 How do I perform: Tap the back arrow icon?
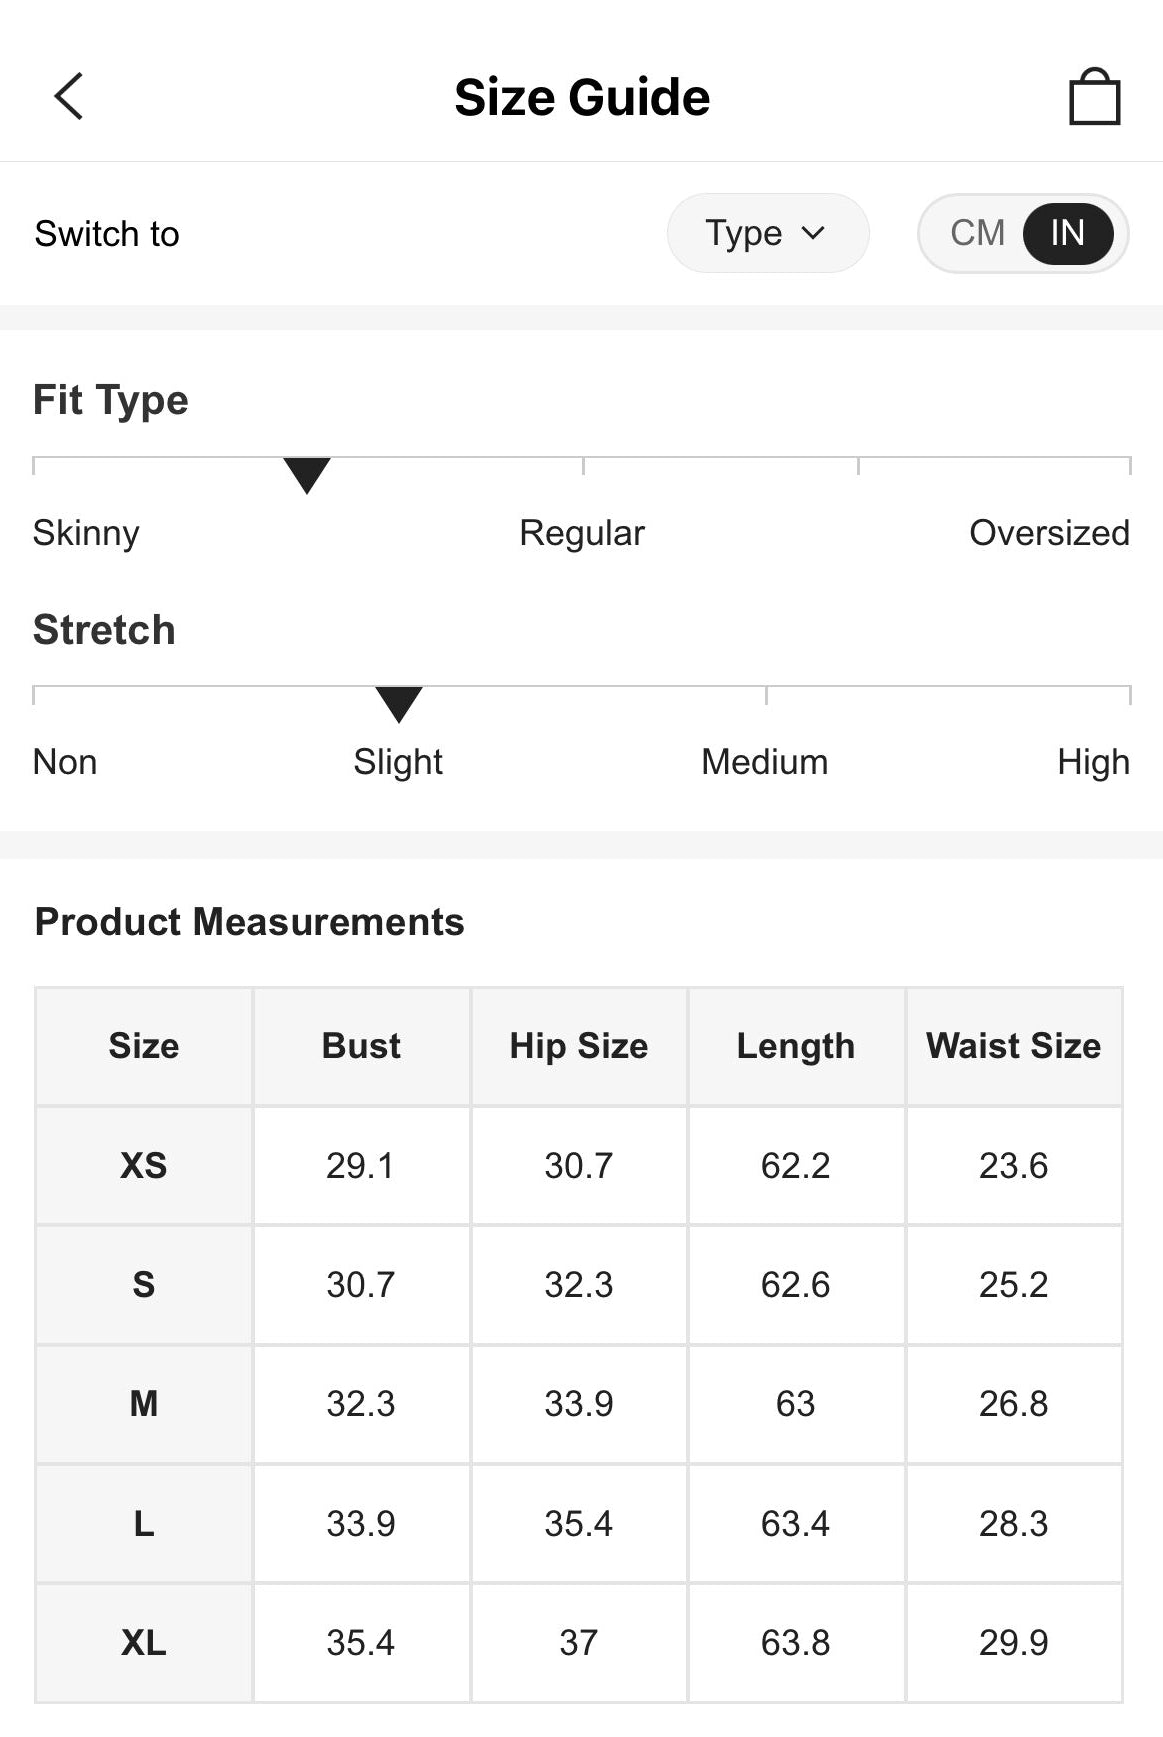(x=68, y=97)
